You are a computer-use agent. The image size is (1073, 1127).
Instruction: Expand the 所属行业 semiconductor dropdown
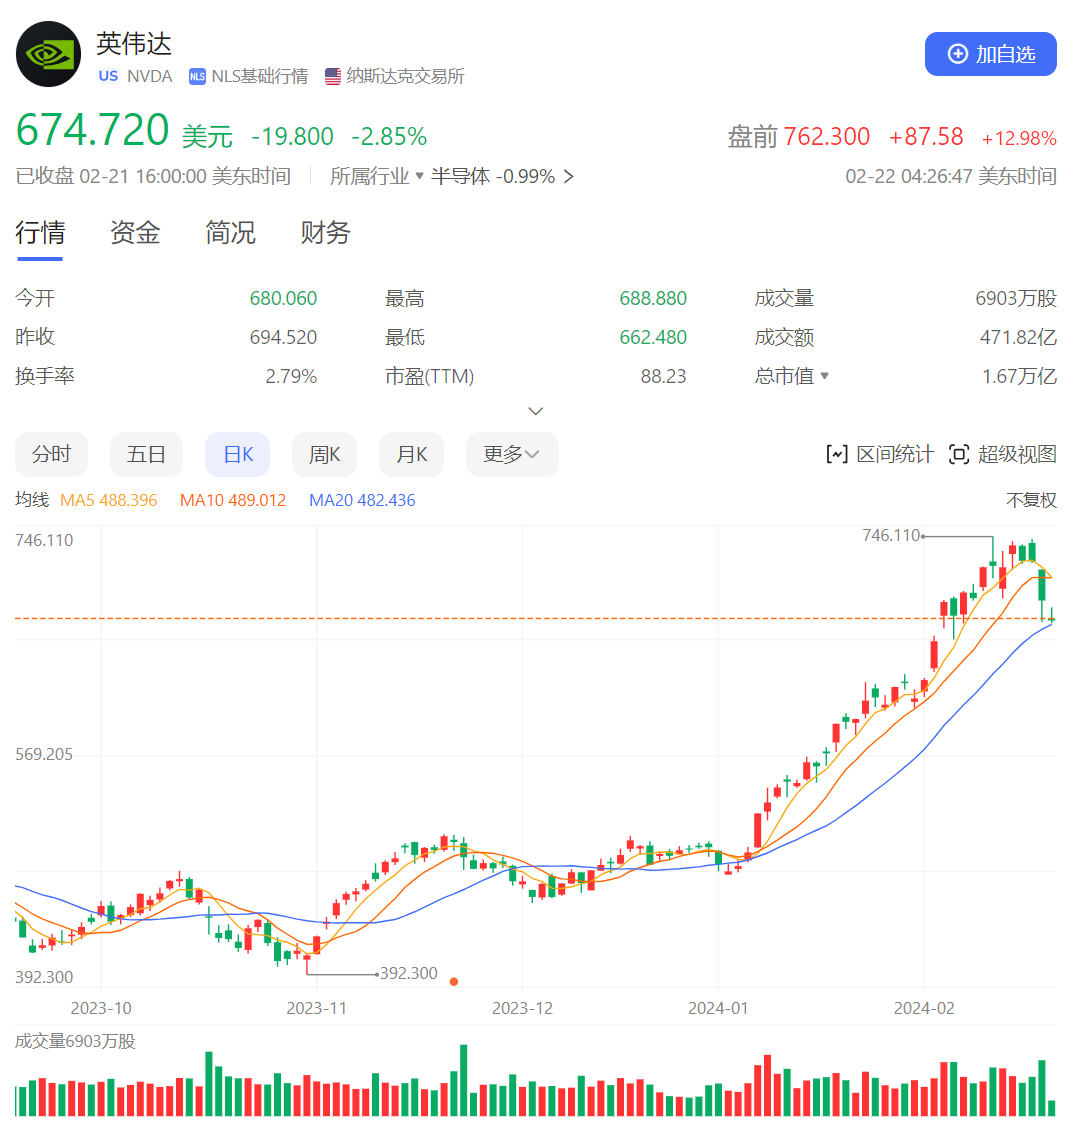[x=416, y=176]
